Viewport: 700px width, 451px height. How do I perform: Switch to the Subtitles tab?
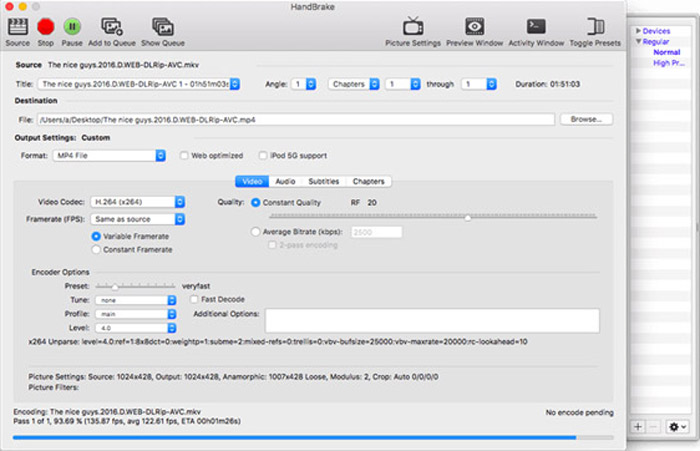tap(324, 181)
